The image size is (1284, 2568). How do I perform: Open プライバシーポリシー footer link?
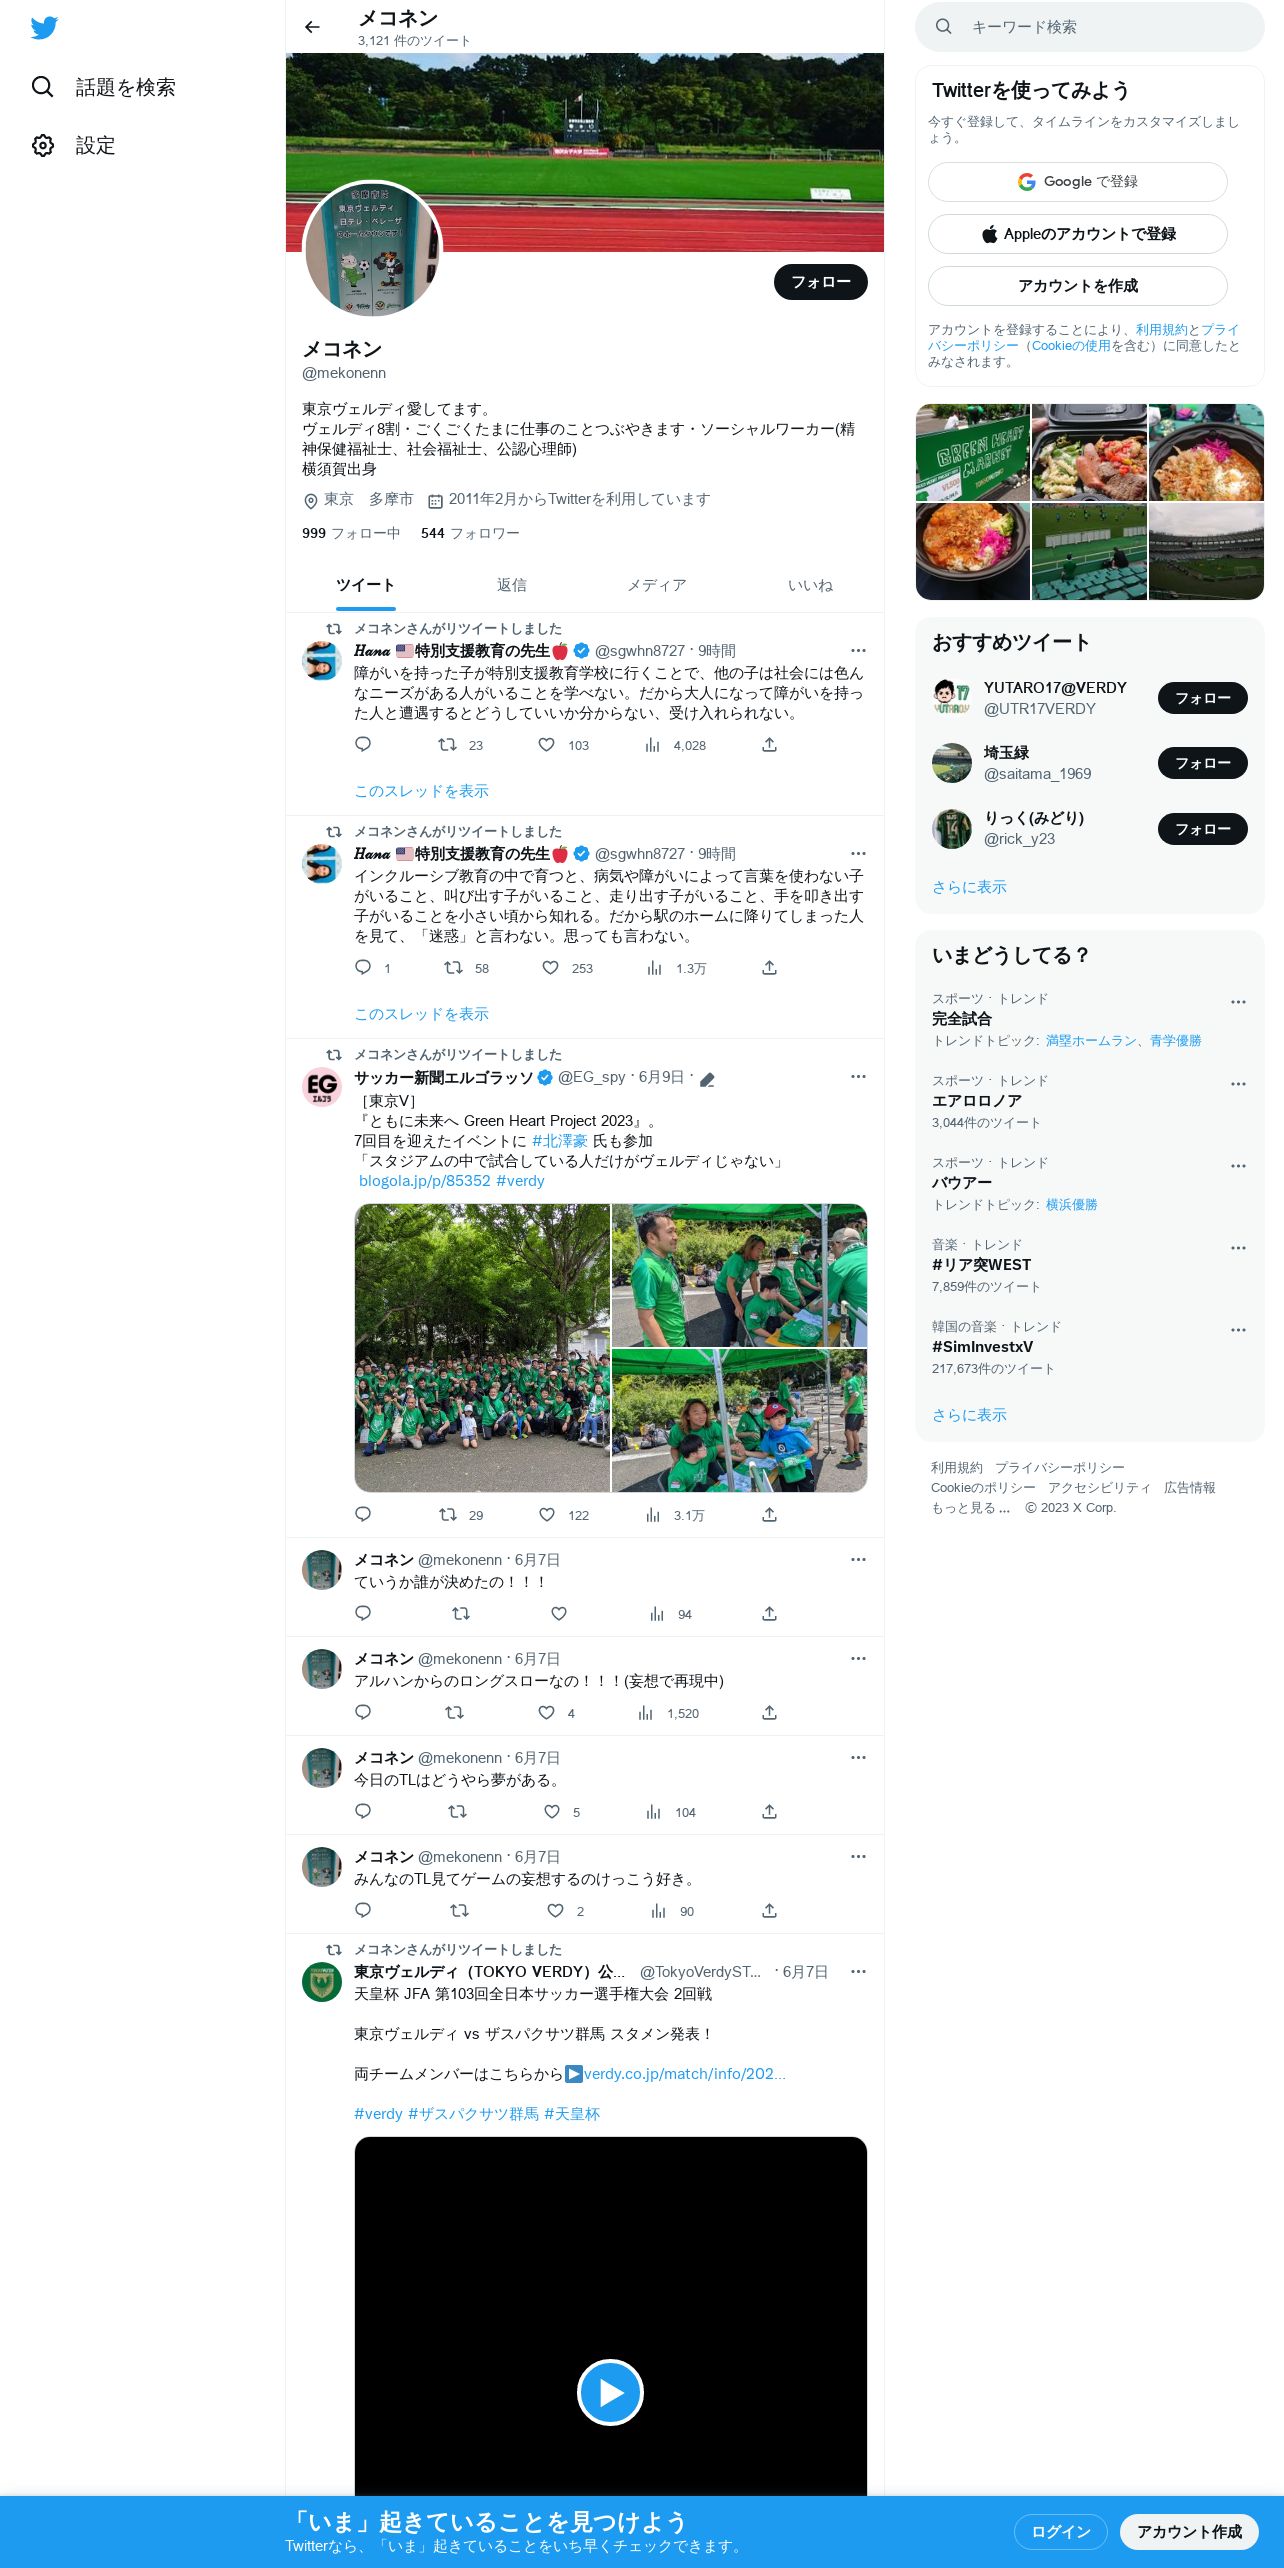(x=1059, y=1467)
